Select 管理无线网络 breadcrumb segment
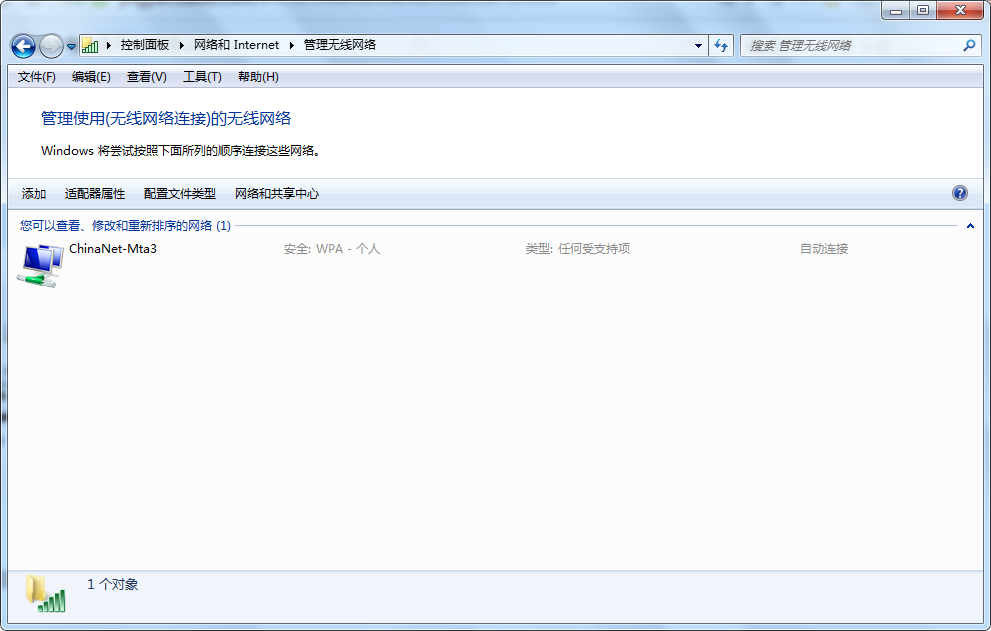 point(340,45)
